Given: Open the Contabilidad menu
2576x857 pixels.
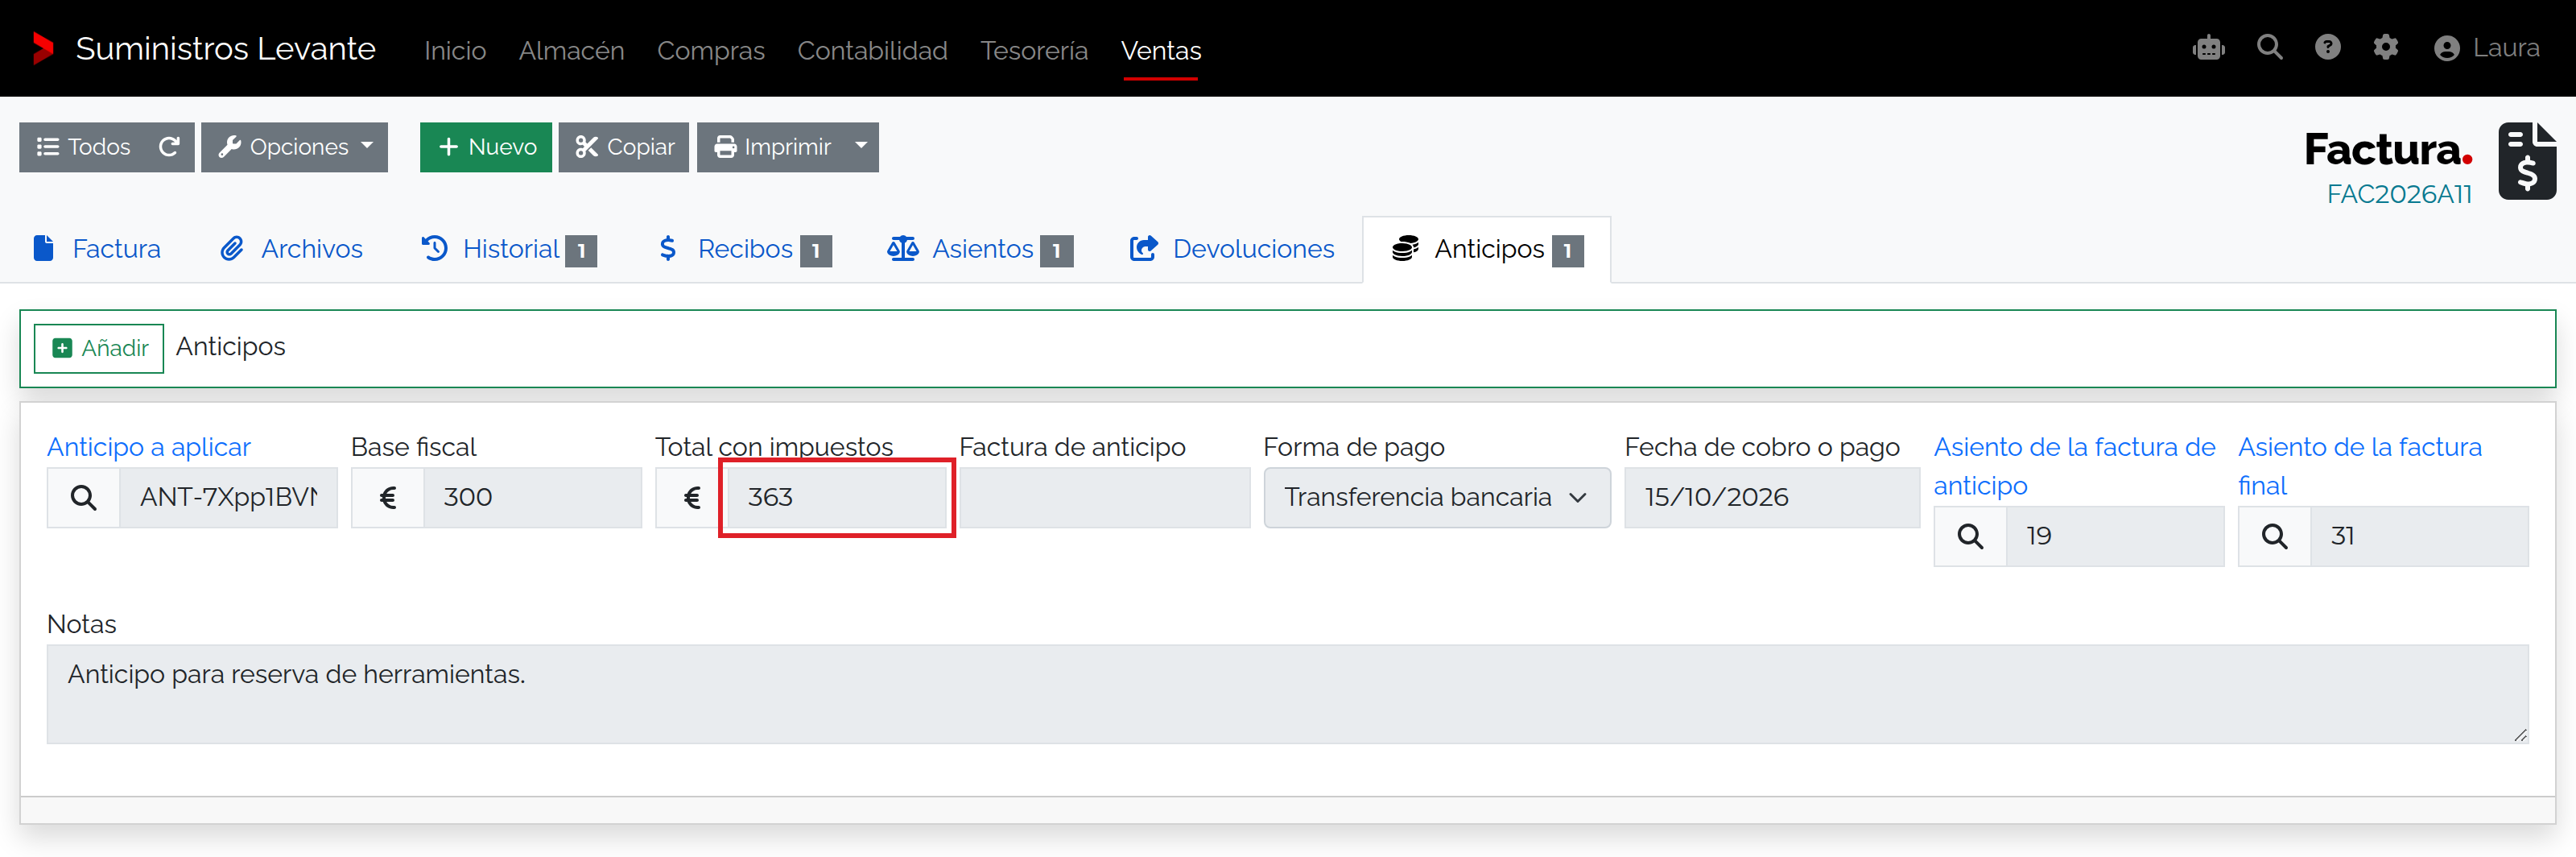Looking at the screenshot, I should (872, 50).
